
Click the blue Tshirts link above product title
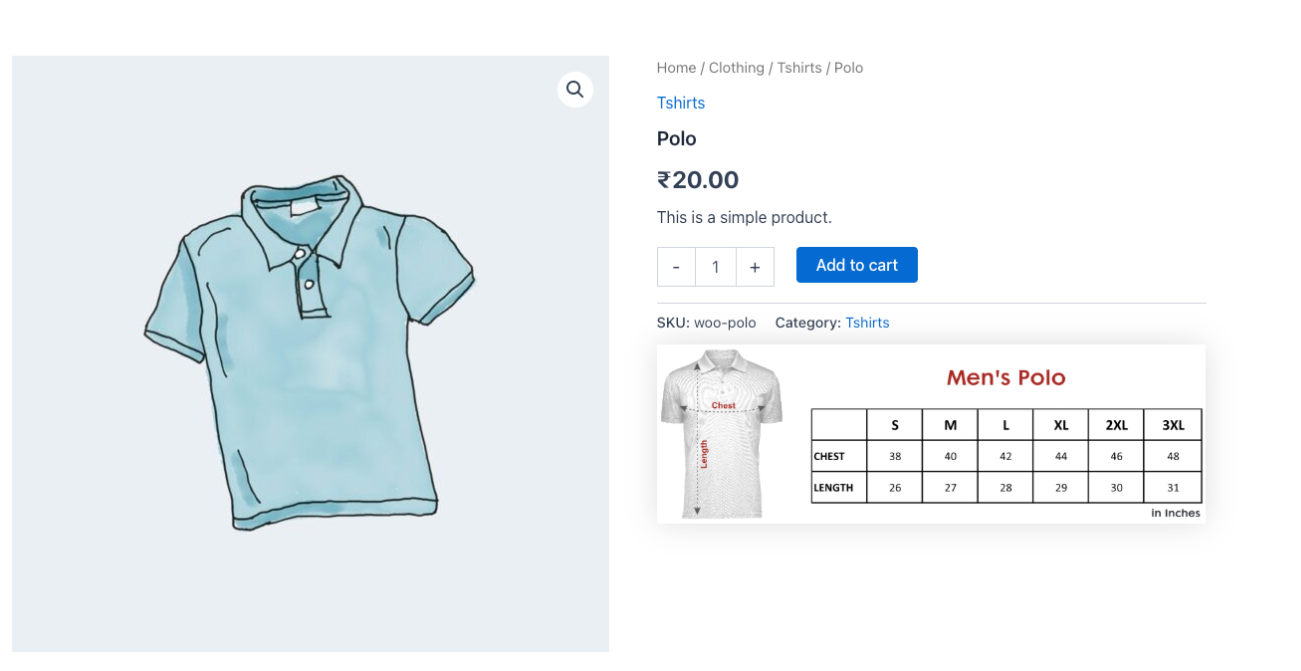681,103
